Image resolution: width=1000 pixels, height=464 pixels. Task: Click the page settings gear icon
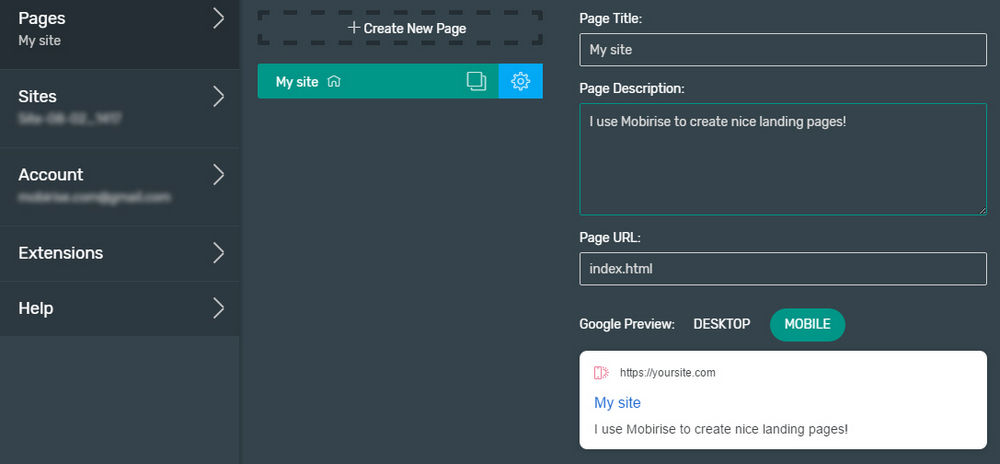coord(520,82)
